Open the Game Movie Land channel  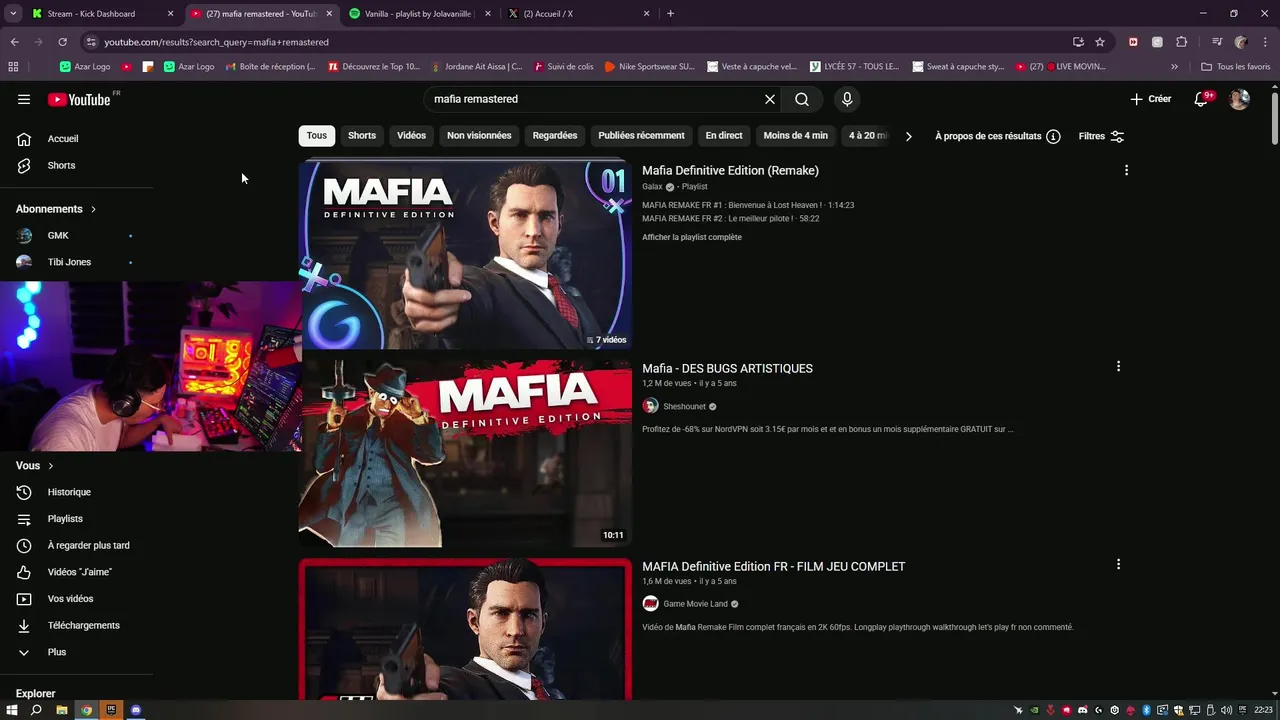tap(695, 604)
